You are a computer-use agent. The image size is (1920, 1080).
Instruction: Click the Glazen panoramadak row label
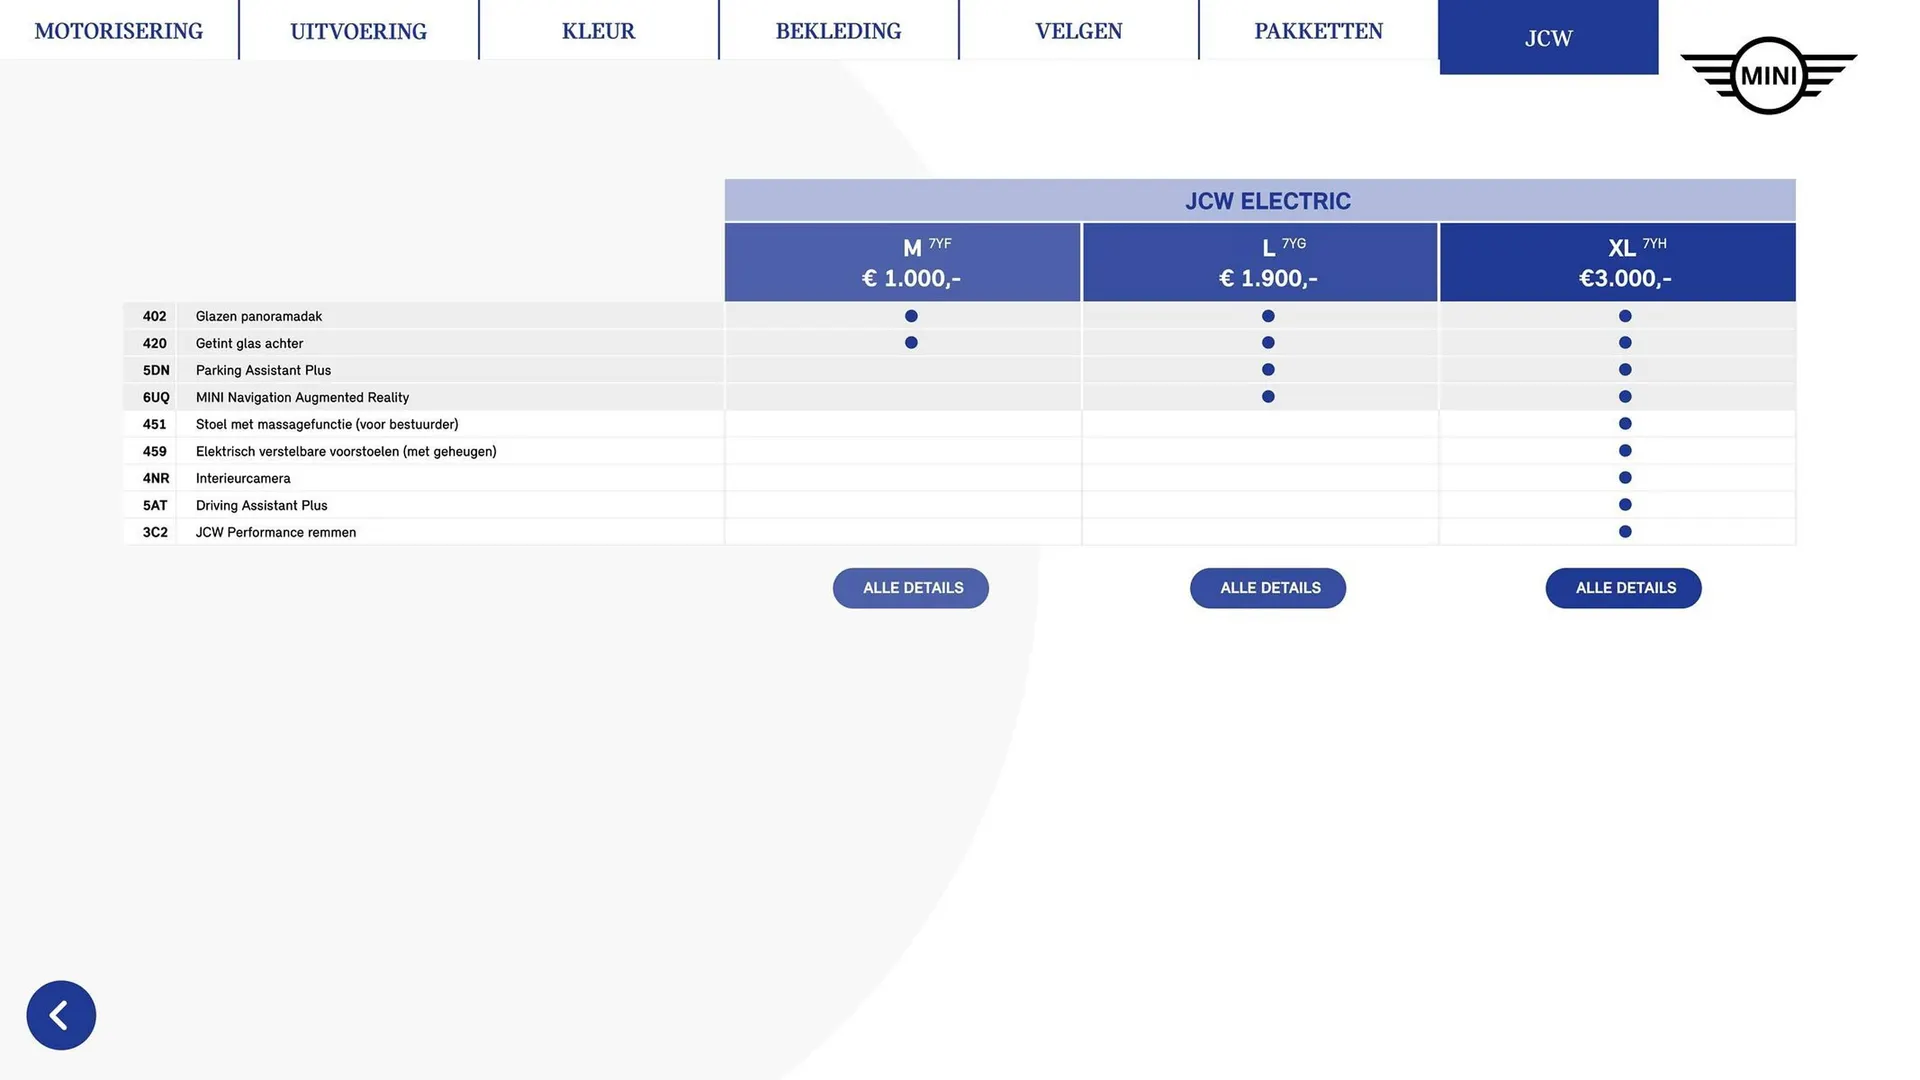[x=259, y=316]
